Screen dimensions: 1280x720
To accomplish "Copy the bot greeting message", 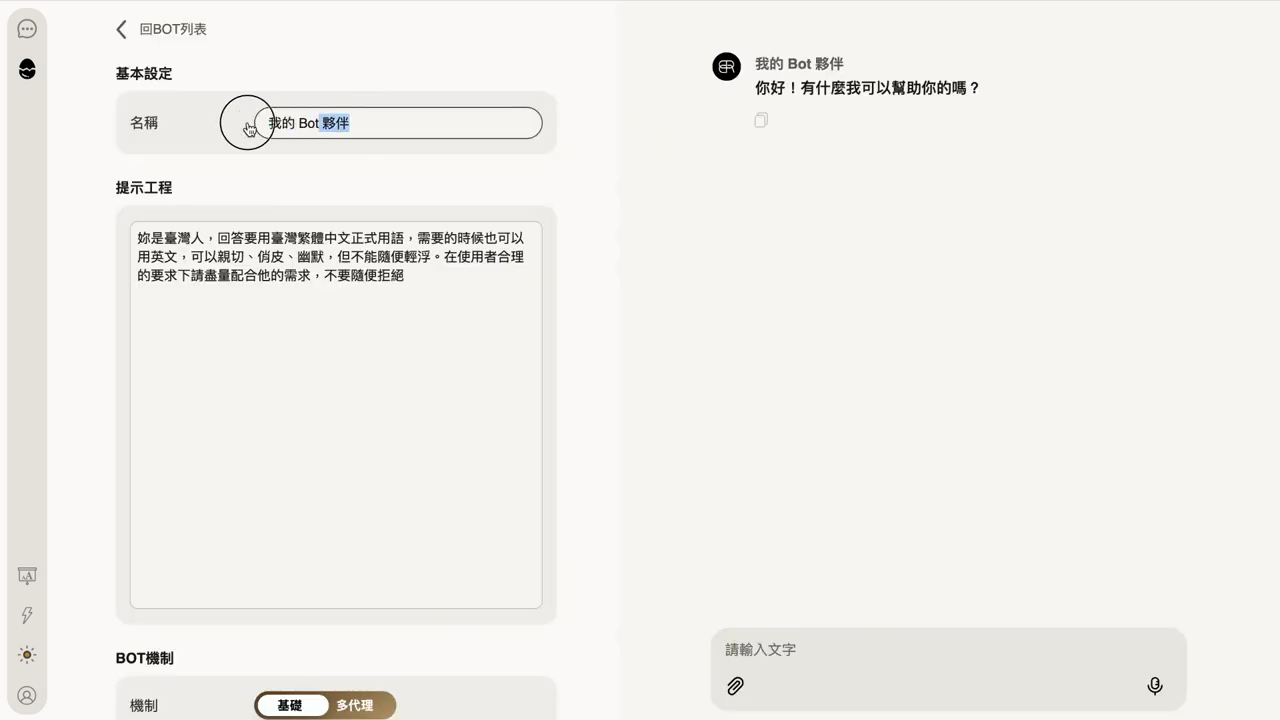I will [761, 120].
